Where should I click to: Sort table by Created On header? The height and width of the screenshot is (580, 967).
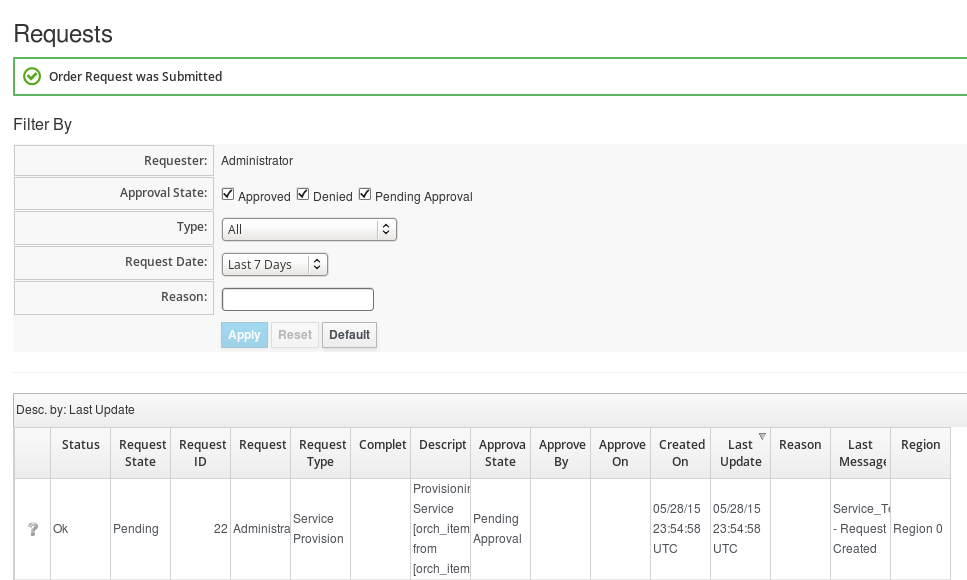(680, 453)
